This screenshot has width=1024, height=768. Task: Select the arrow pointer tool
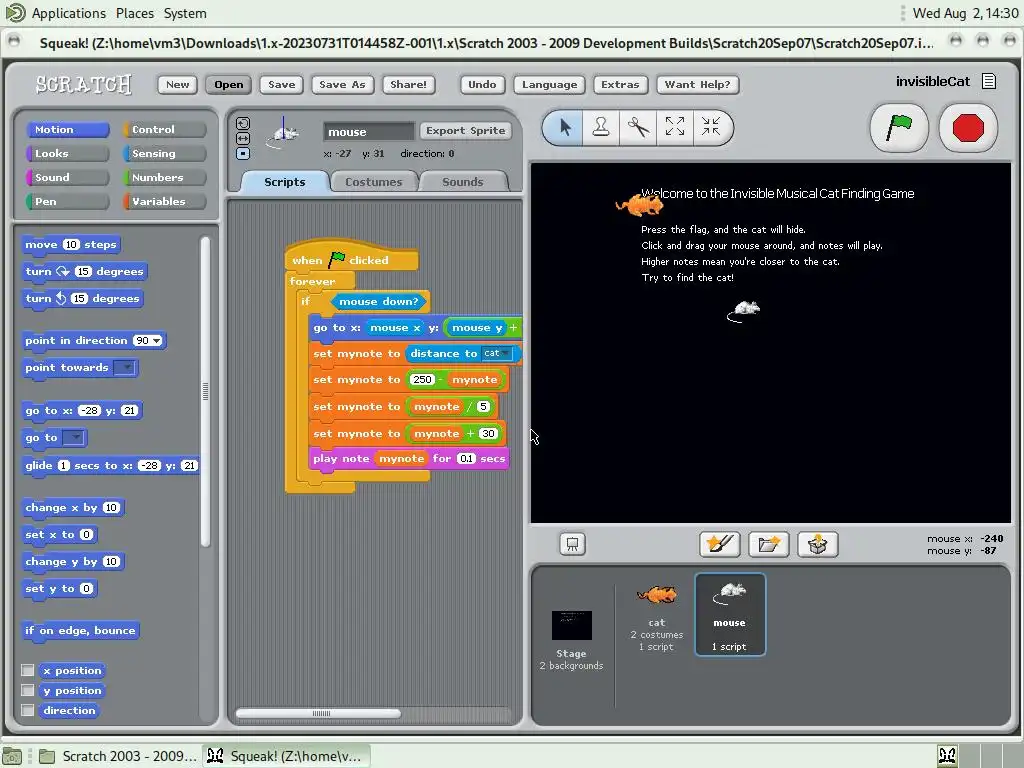565,127
